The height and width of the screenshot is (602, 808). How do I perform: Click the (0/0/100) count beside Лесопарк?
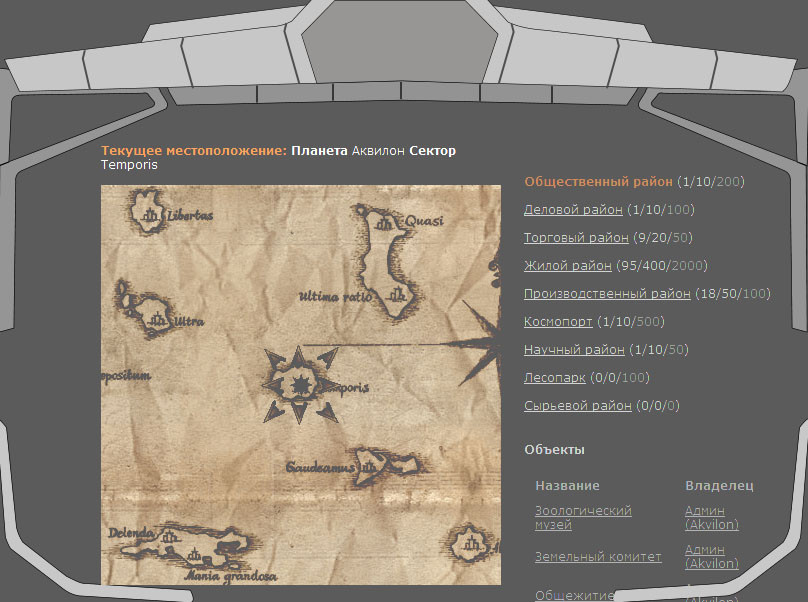pos(619,378)
